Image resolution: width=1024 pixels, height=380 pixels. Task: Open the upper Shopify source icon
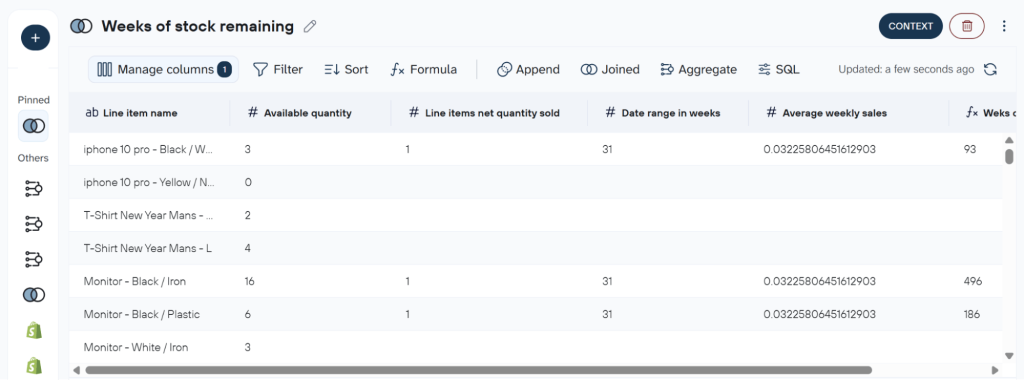(33, 330)
